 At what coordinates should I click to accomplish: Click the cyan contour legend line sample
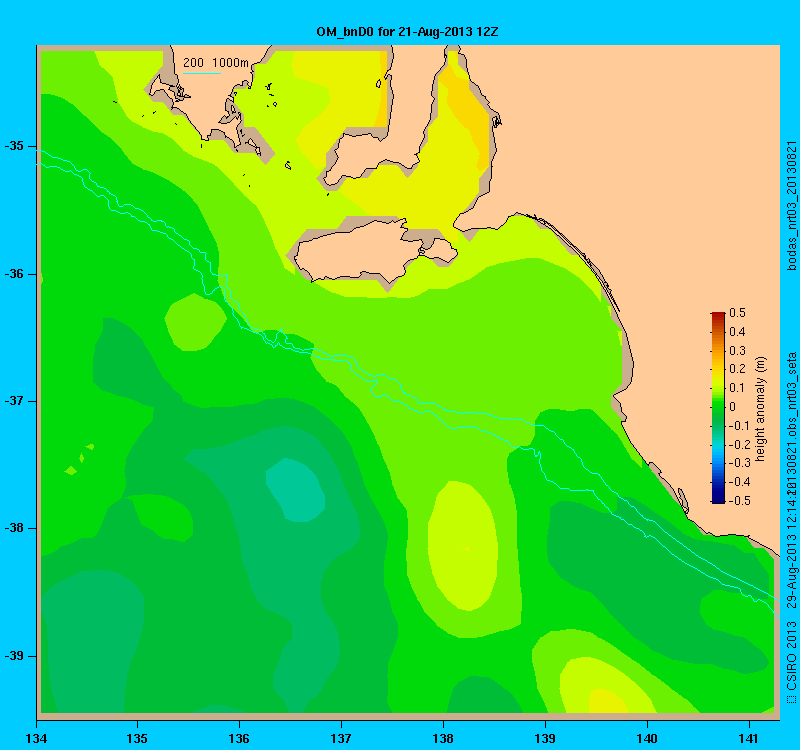tap(202, 73)
